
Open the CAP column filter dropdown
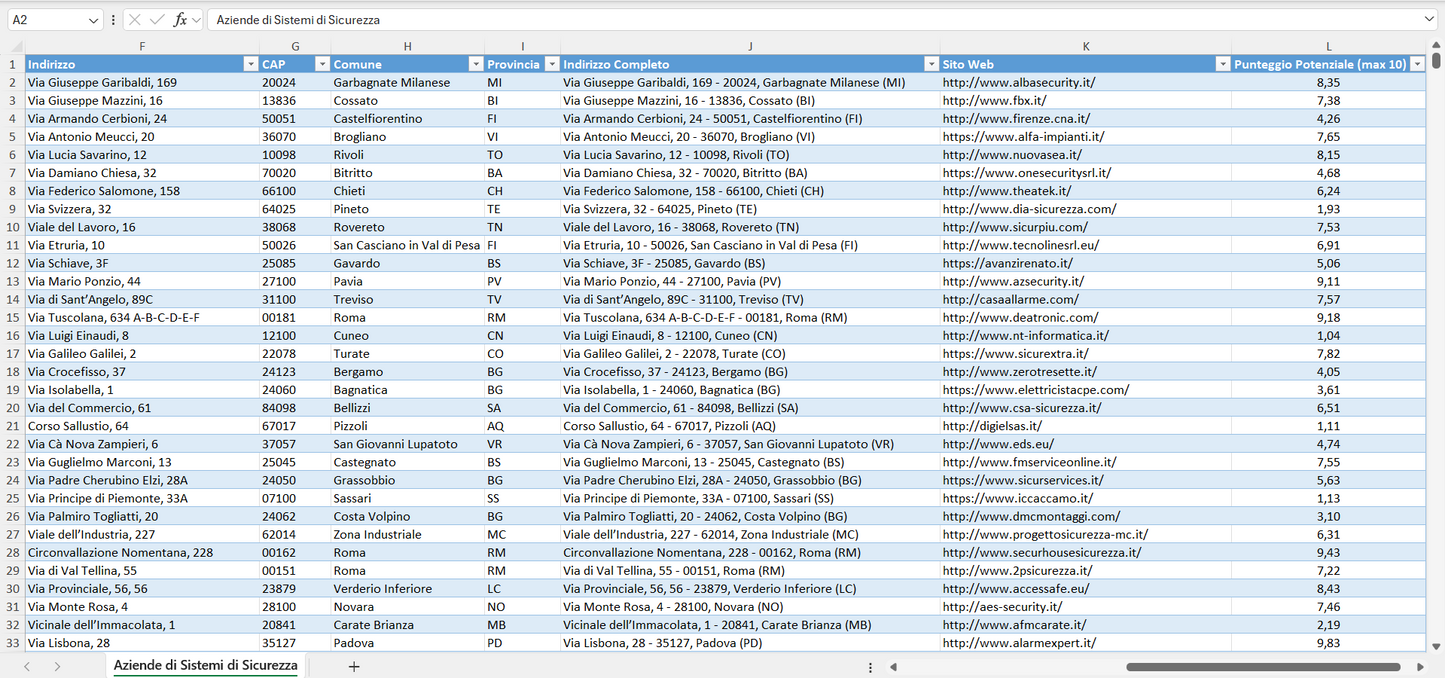click(321, 64)
